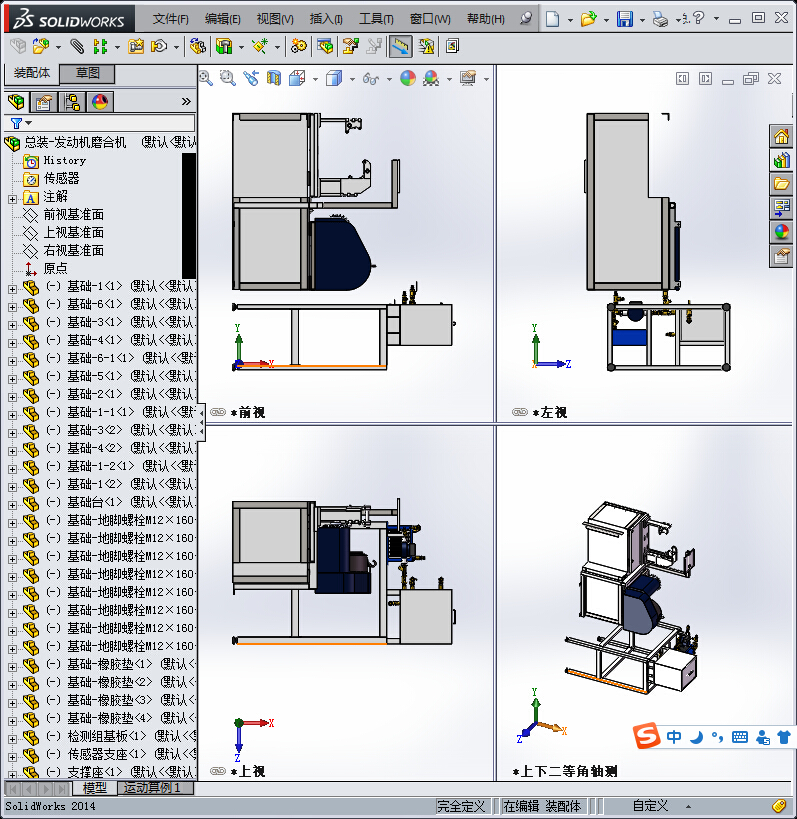This screenshot has height=819, width=797.
Task: Expand the 传感器支座<1> node
Action: (x=12, y=757)
